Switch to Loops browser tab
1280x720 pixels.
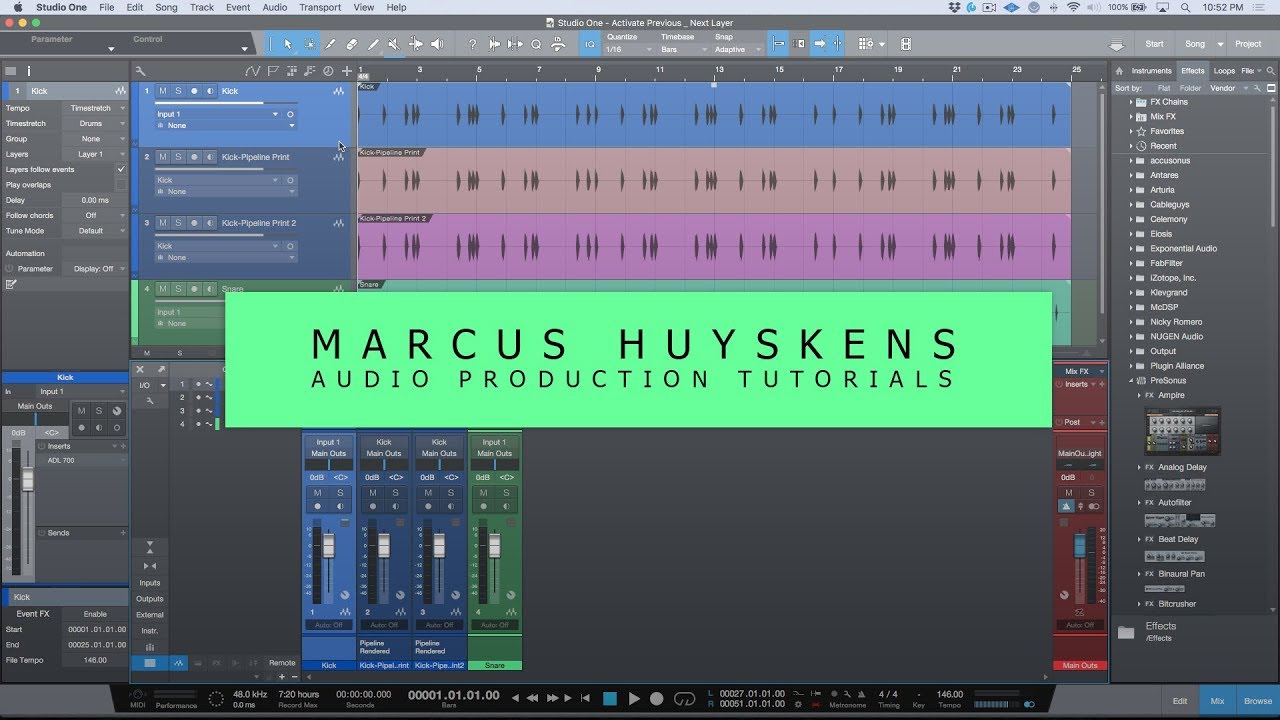click(x=1225, y=71)
